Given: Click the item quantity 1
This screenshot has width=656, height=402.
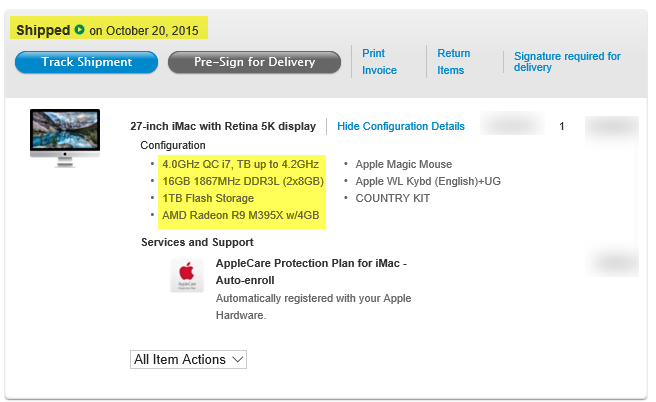Looking at the screenshot, I should coord(562,126).
